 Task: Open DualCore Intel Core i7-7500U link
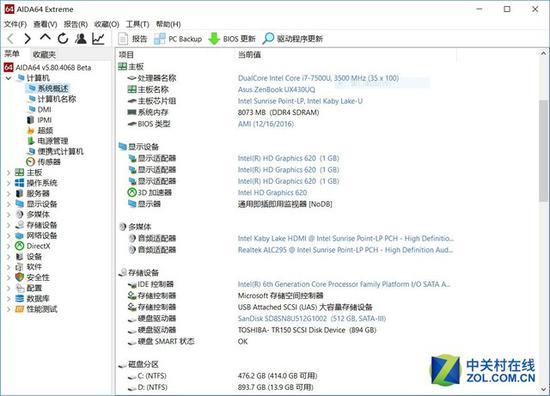[318, 78]
